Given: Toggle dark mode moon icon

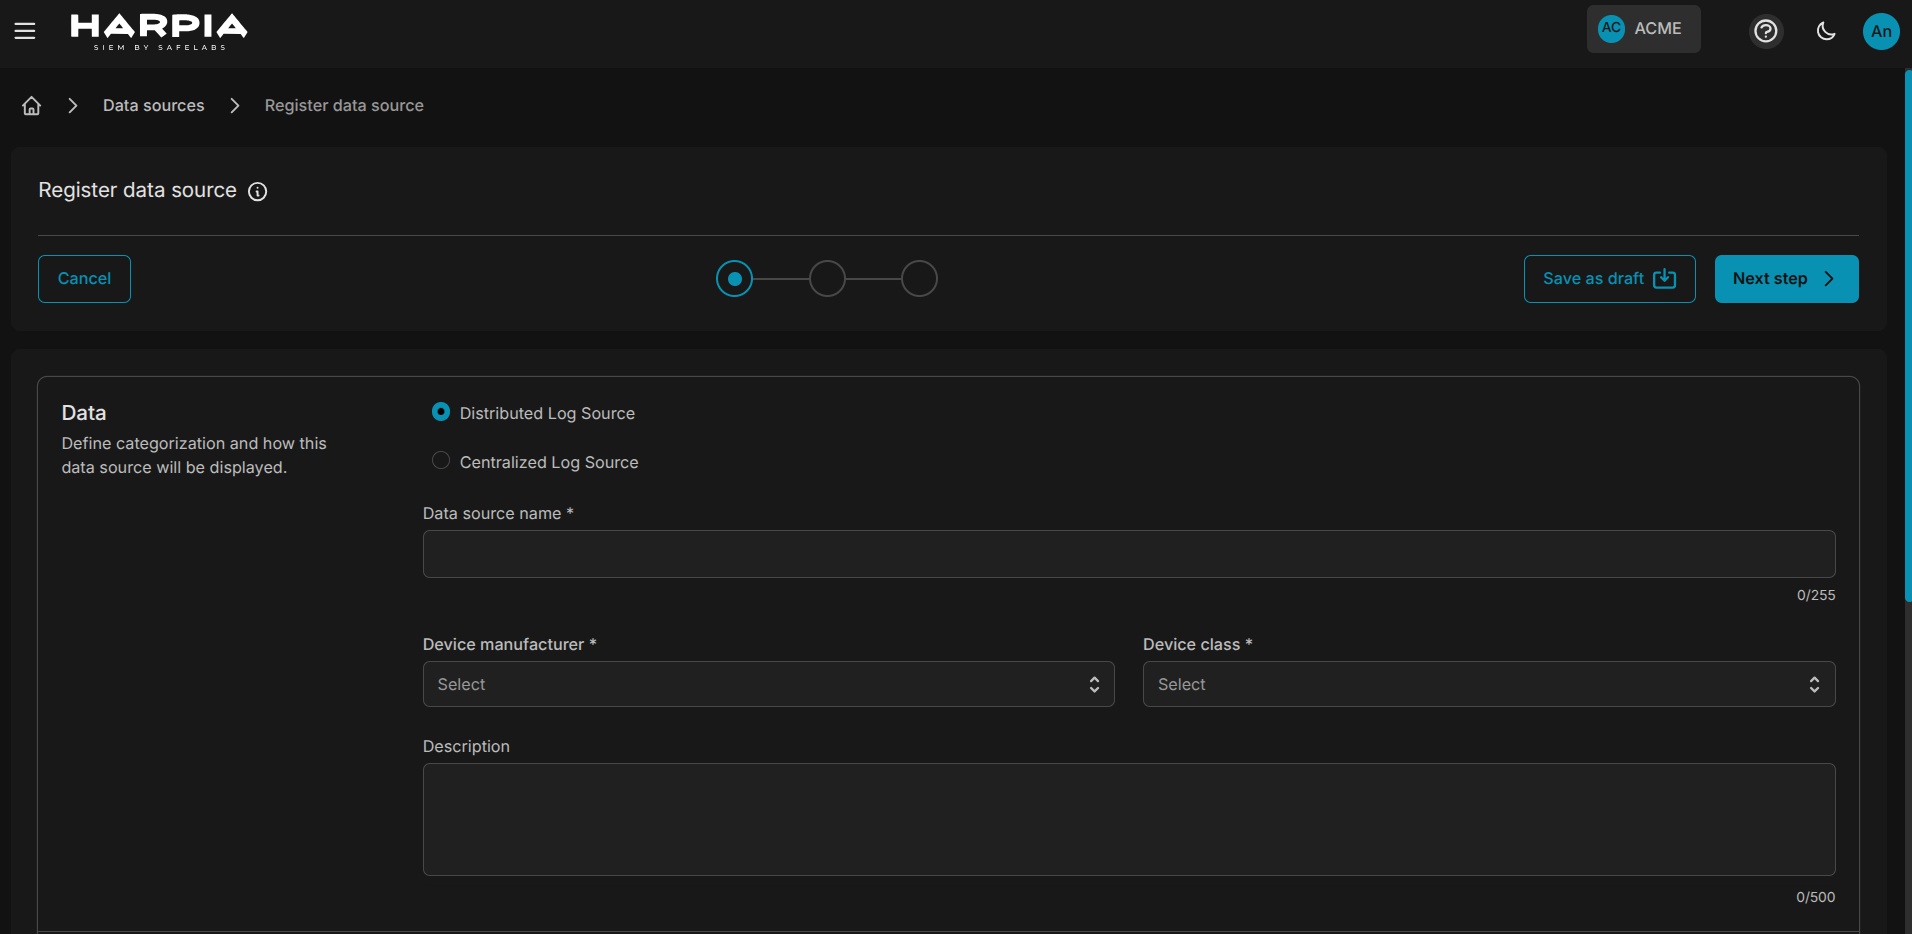Looking at the screenshot, I should click(1826, 31).
